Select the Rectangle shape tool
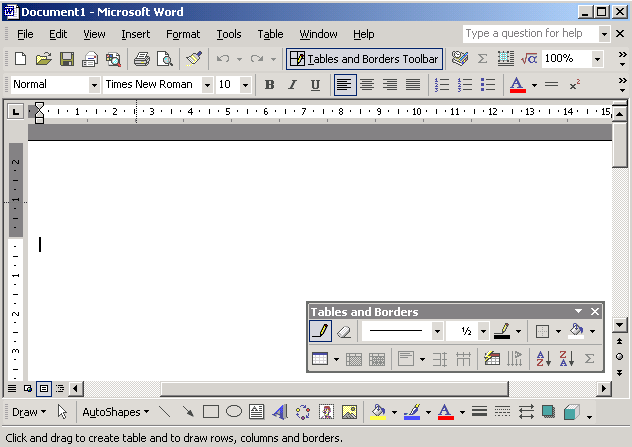 [211, 411]
